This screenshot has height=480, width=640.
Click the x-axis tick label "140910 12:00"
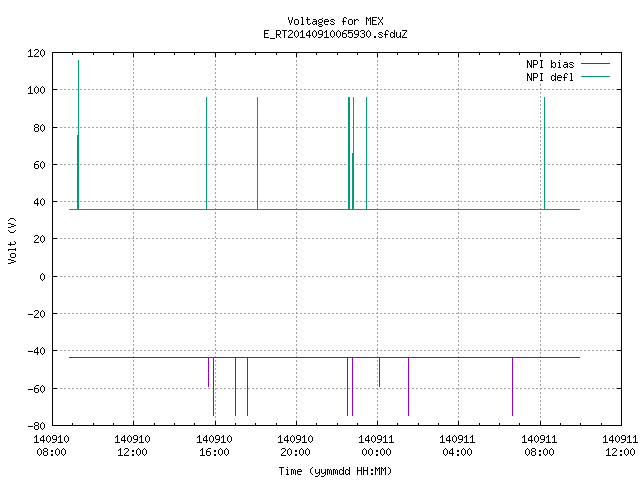[132, 446]
